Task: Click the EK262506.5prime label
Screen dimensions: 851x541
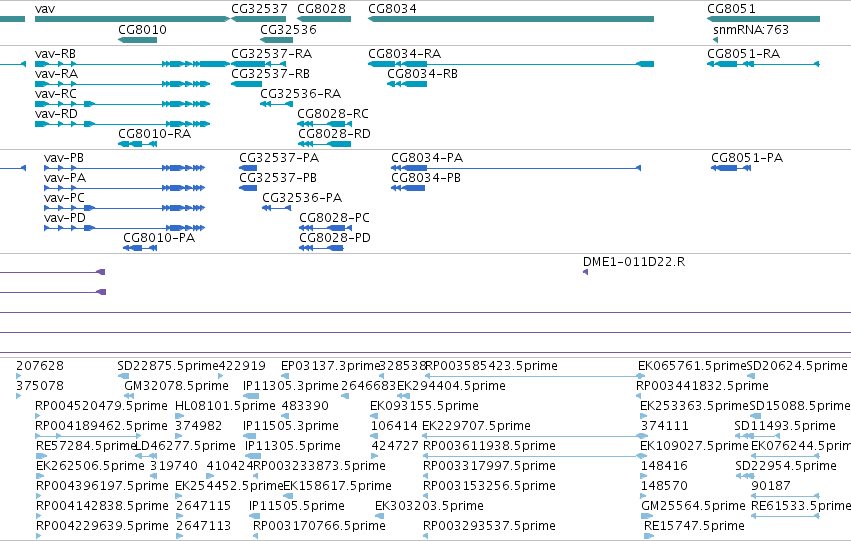Action: coord(90,466)
